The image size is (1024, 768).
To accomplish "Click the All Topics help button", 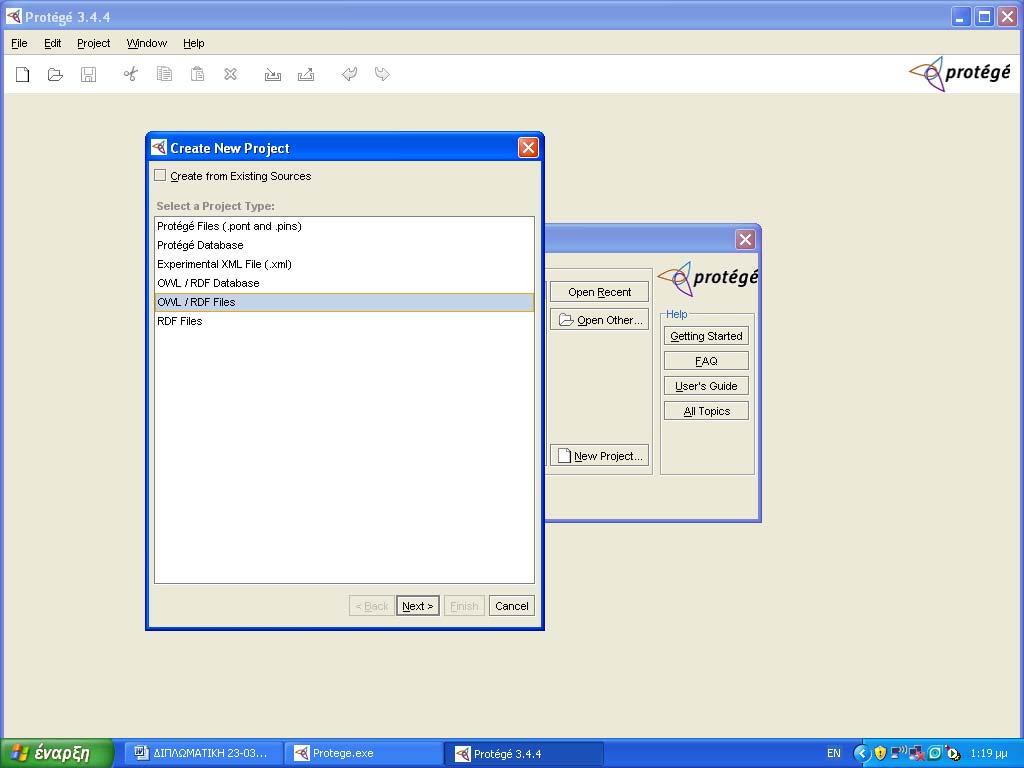I will 706,411.
